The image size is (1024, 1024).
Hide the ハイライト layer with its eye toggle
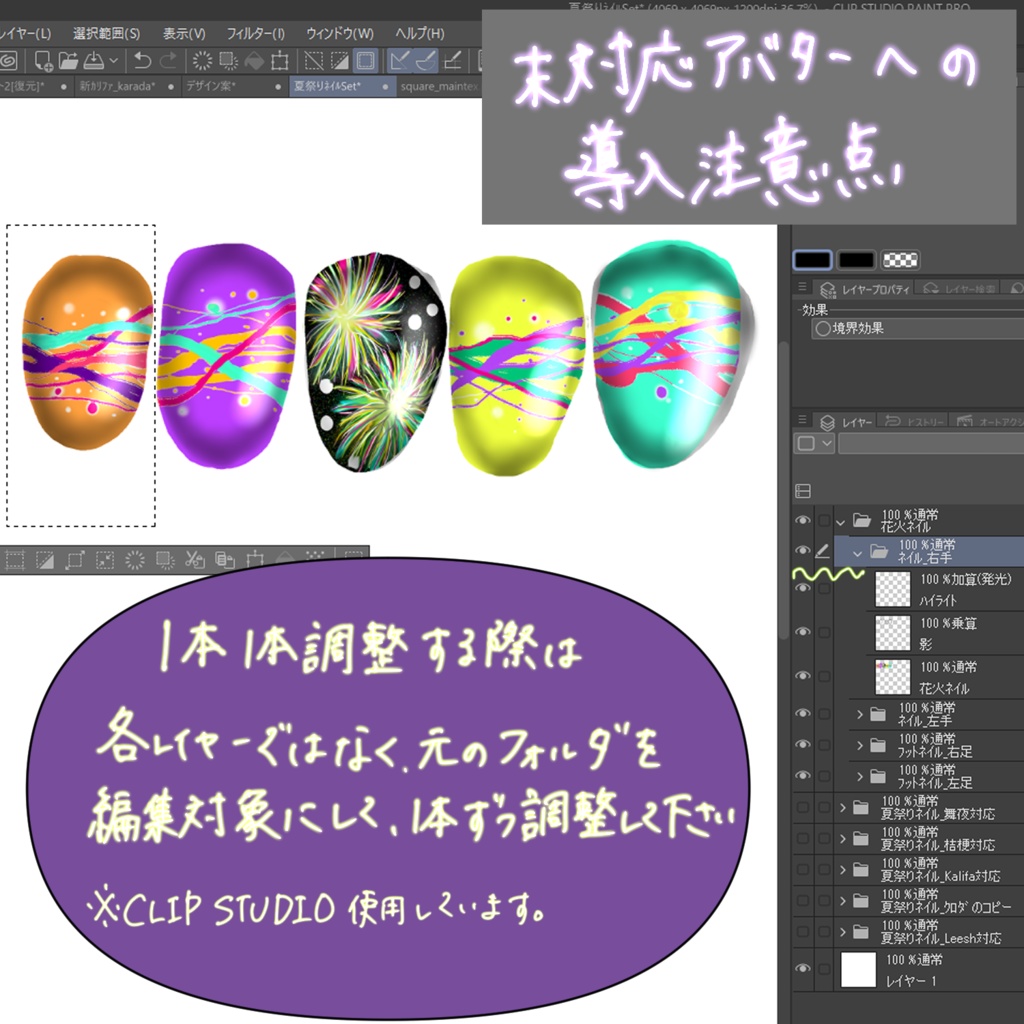click(x=804, y=586)
